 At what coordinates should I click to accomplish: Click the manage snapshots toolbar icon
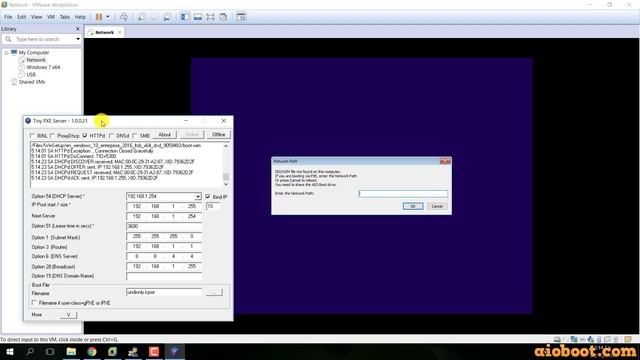tap(167, 17)
